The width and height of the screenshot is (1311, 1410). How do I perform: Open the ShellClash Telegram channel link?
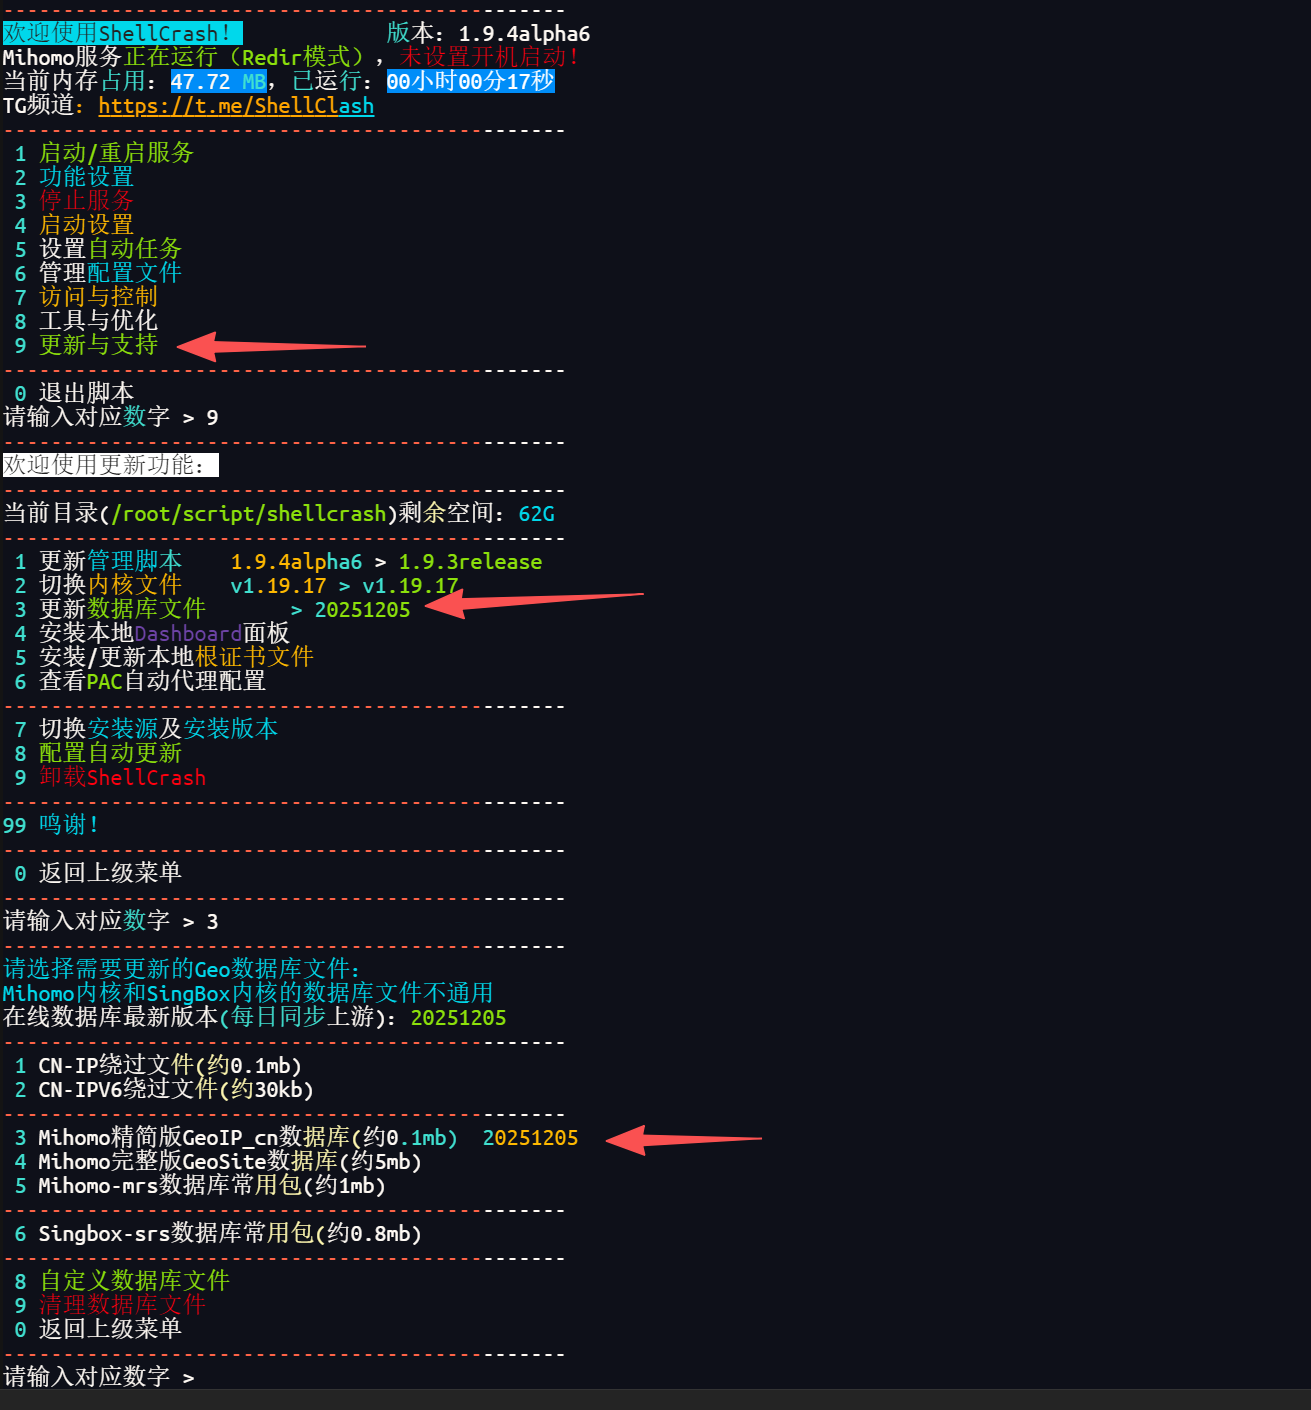(236, 106)
